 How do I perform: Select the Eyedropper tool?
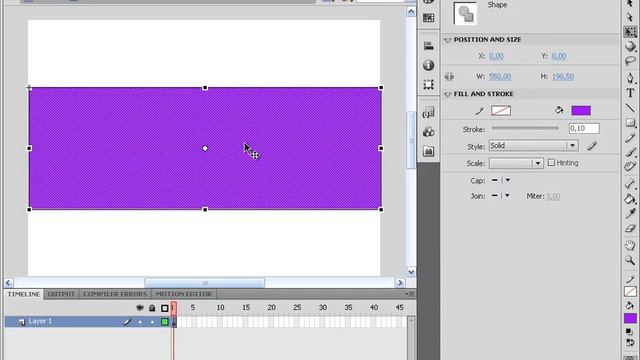(630, 213)
